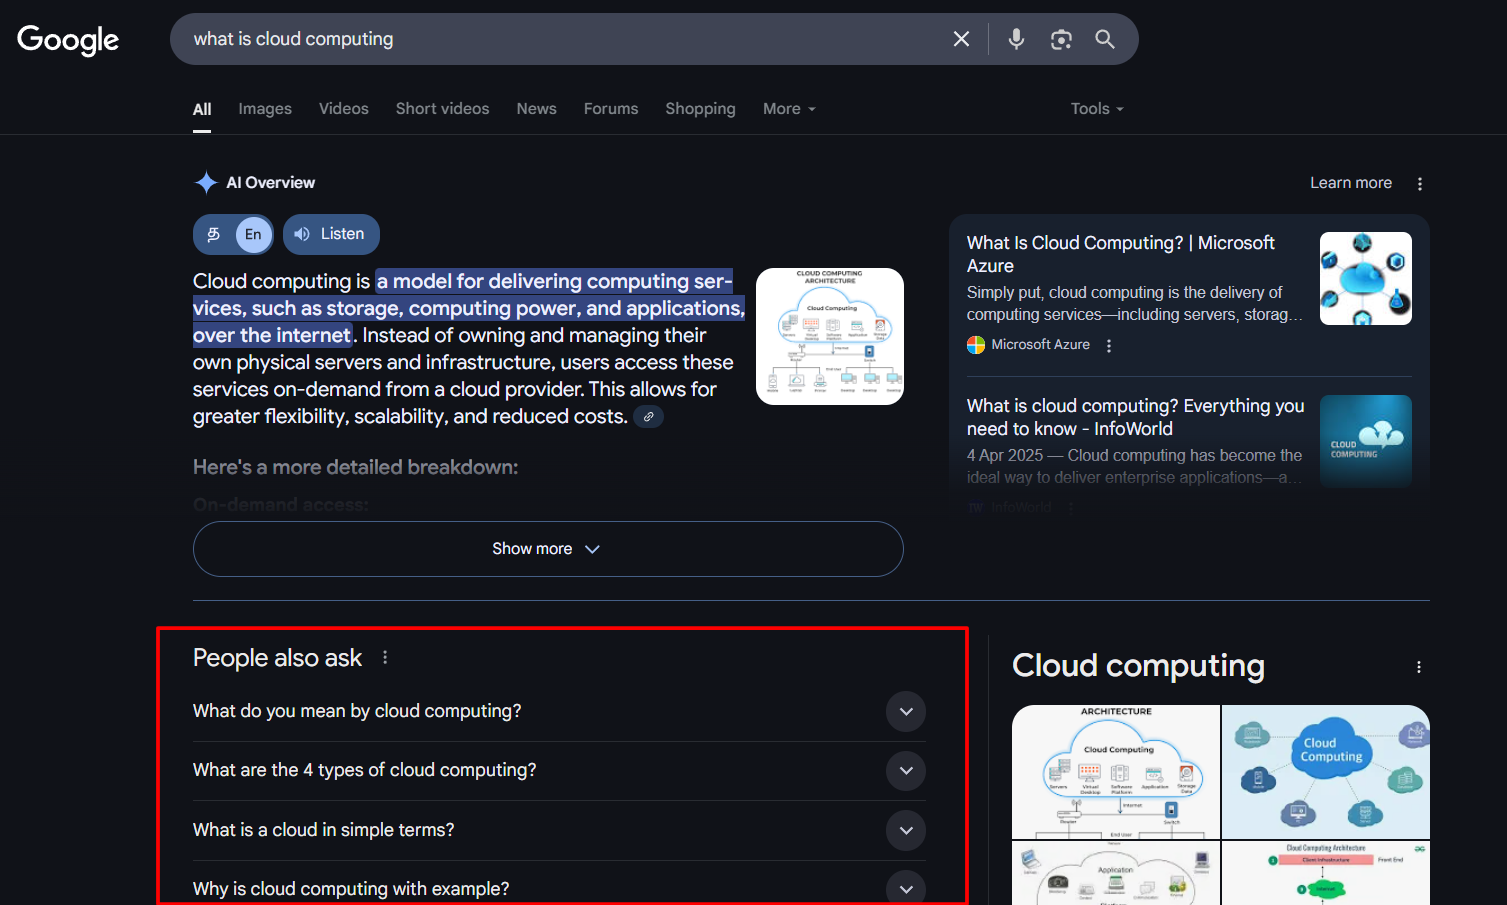Open the InfoWorld cloud computing article link

point(1135,417)
